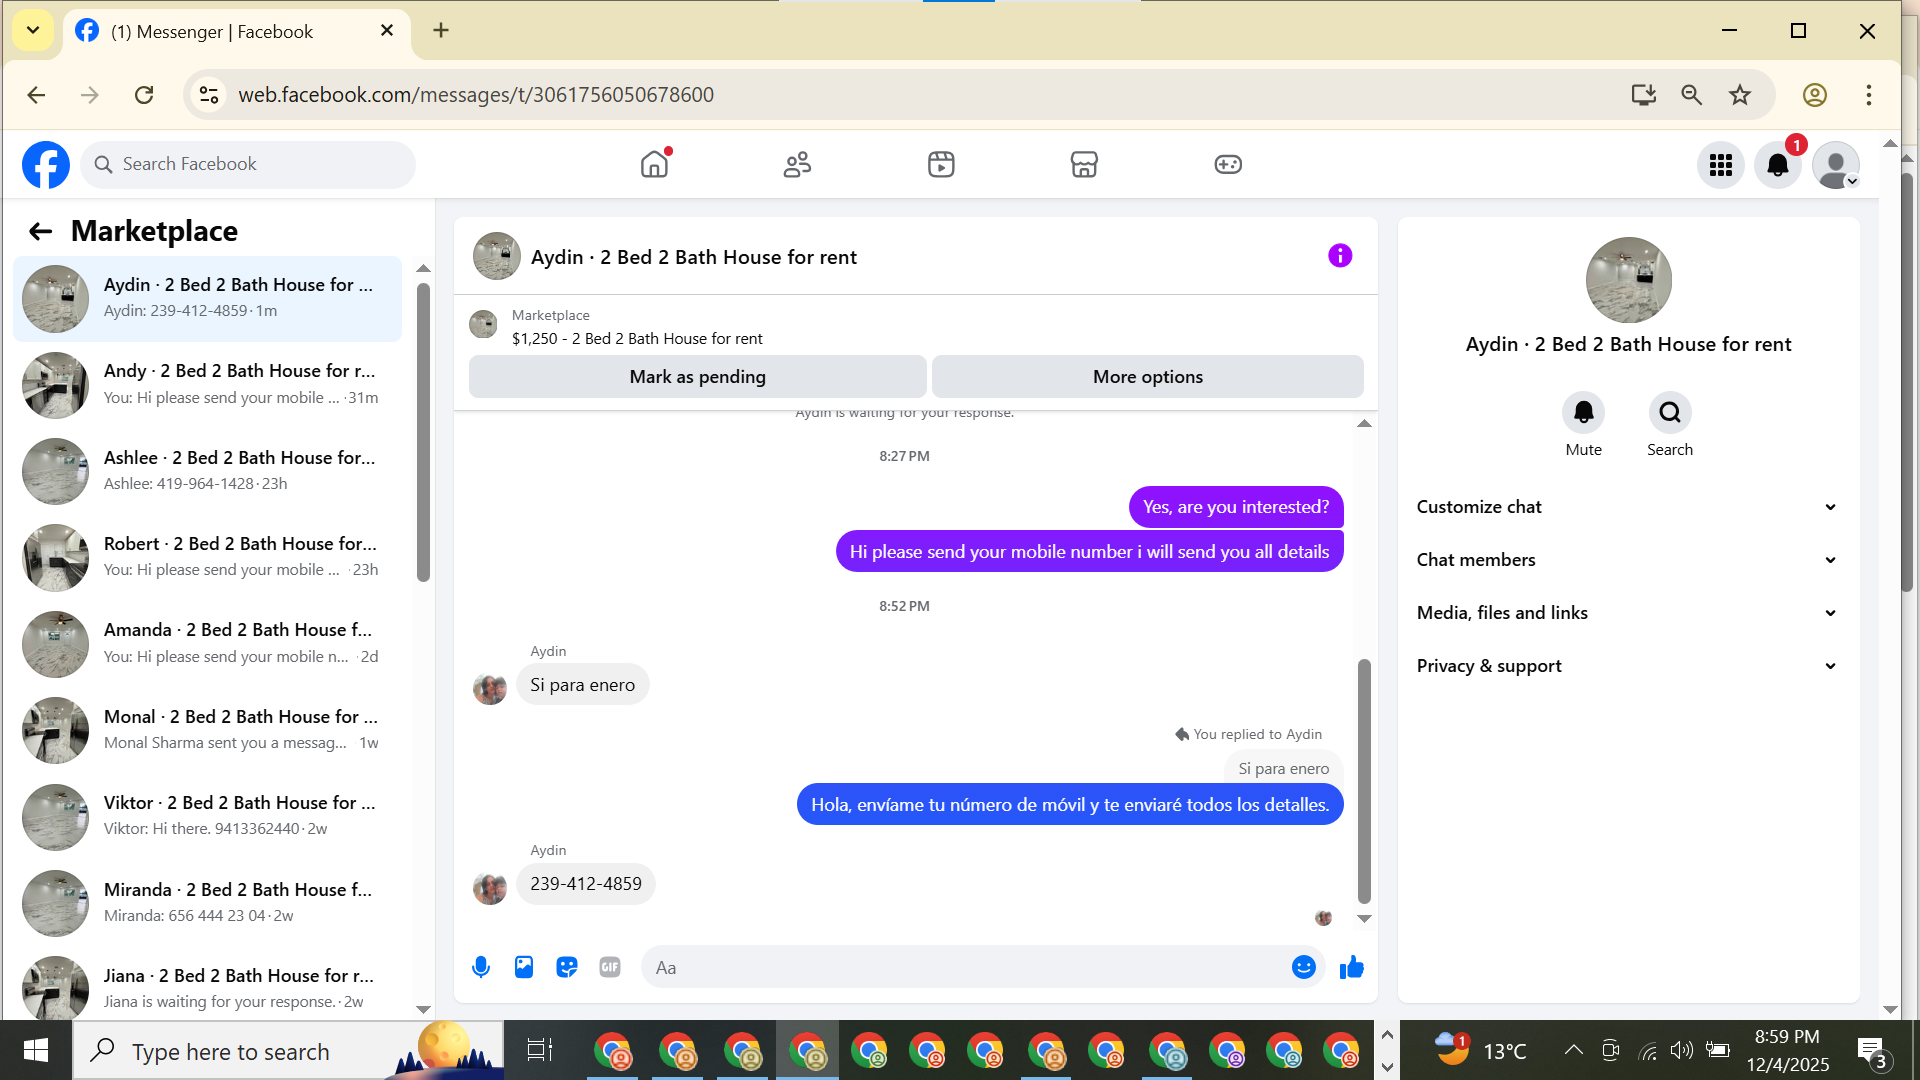Search within conversation using Search icon
The height and width of the screenshot is (1080, 1920).
click(1669, 413)
